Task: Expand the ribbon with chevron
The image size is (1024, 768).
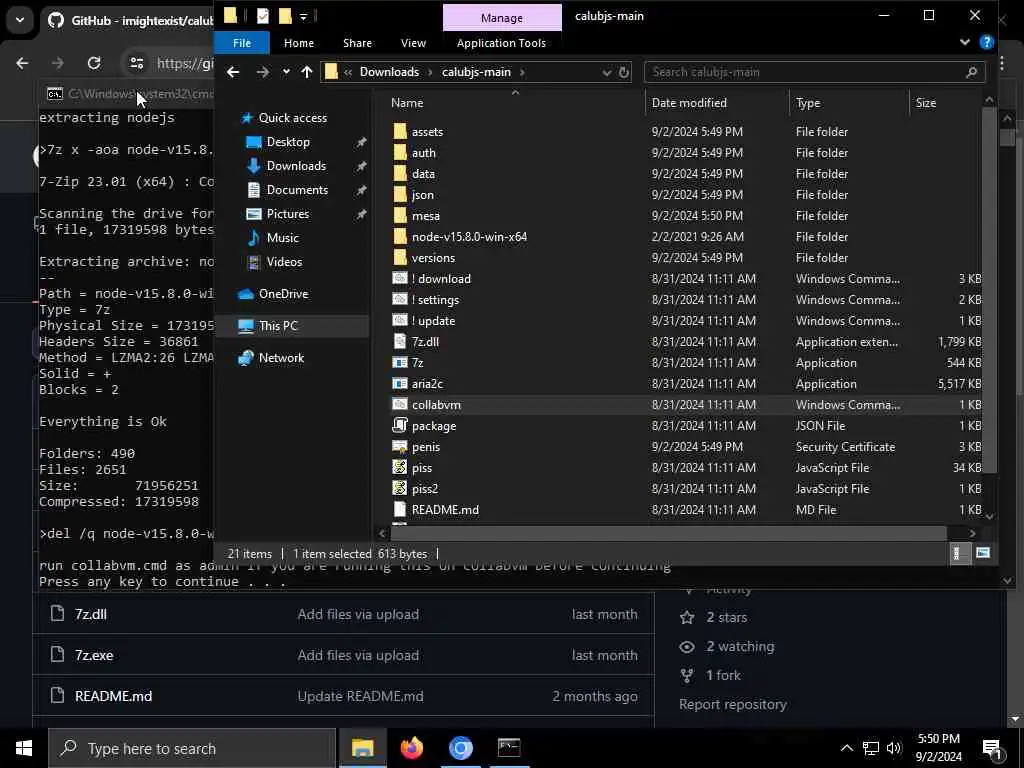Action: (x=965, y=42)
